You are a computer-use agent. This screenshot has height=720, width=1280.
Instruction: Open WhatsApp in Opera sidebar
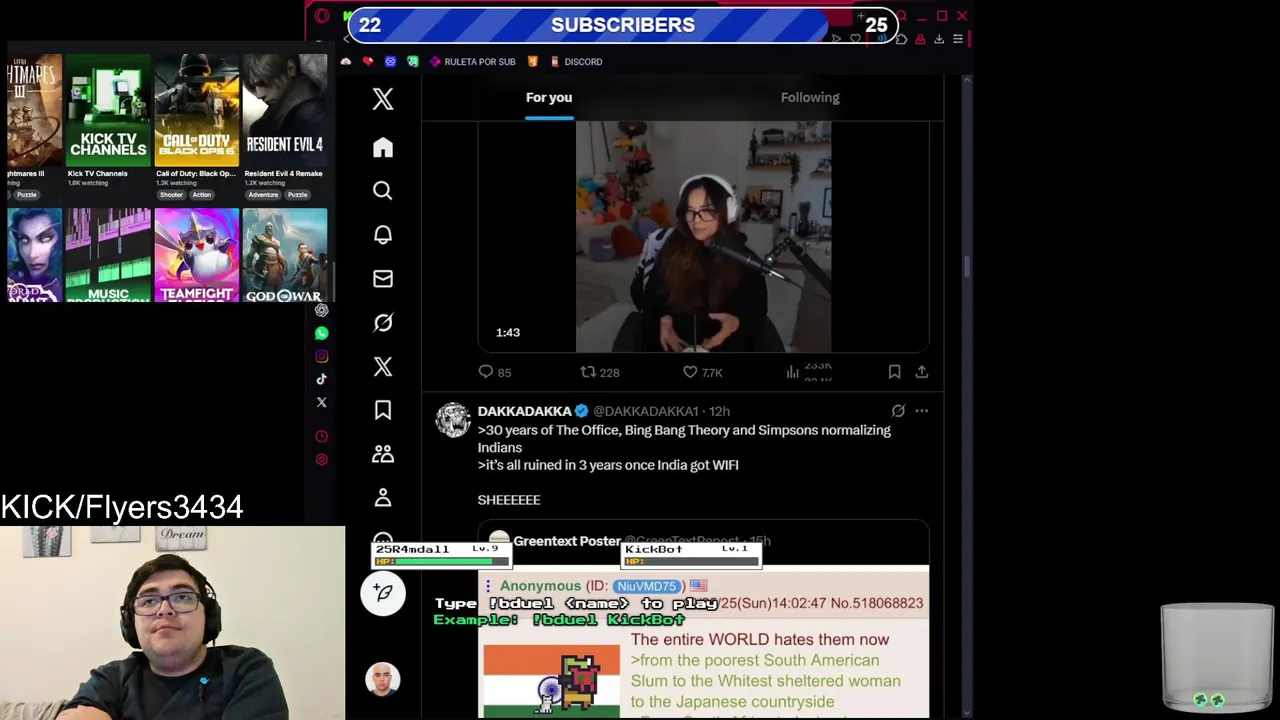tap(322, 333)
